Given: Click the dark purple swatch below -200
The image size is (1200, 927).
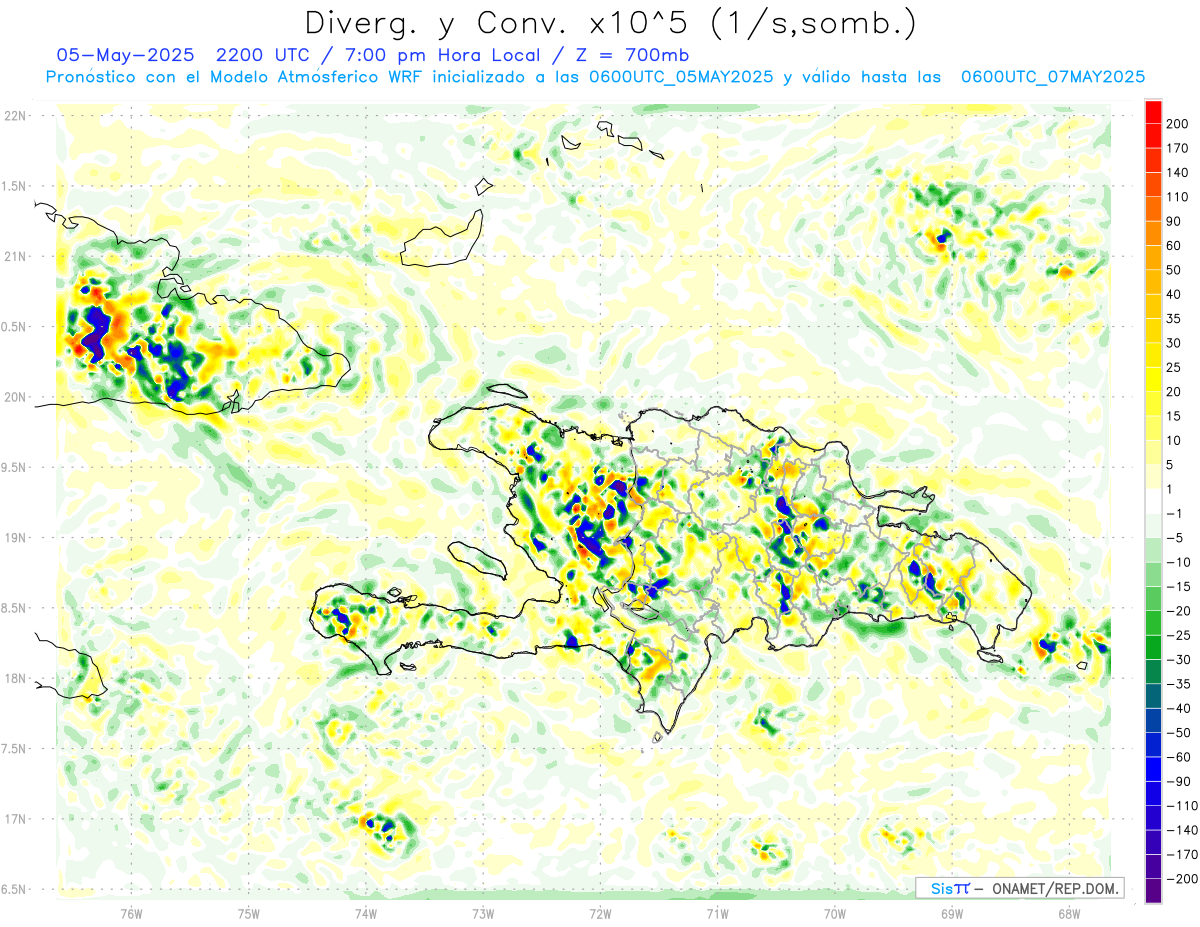Looking at the screenshot, I should (x=1153, y=891).
